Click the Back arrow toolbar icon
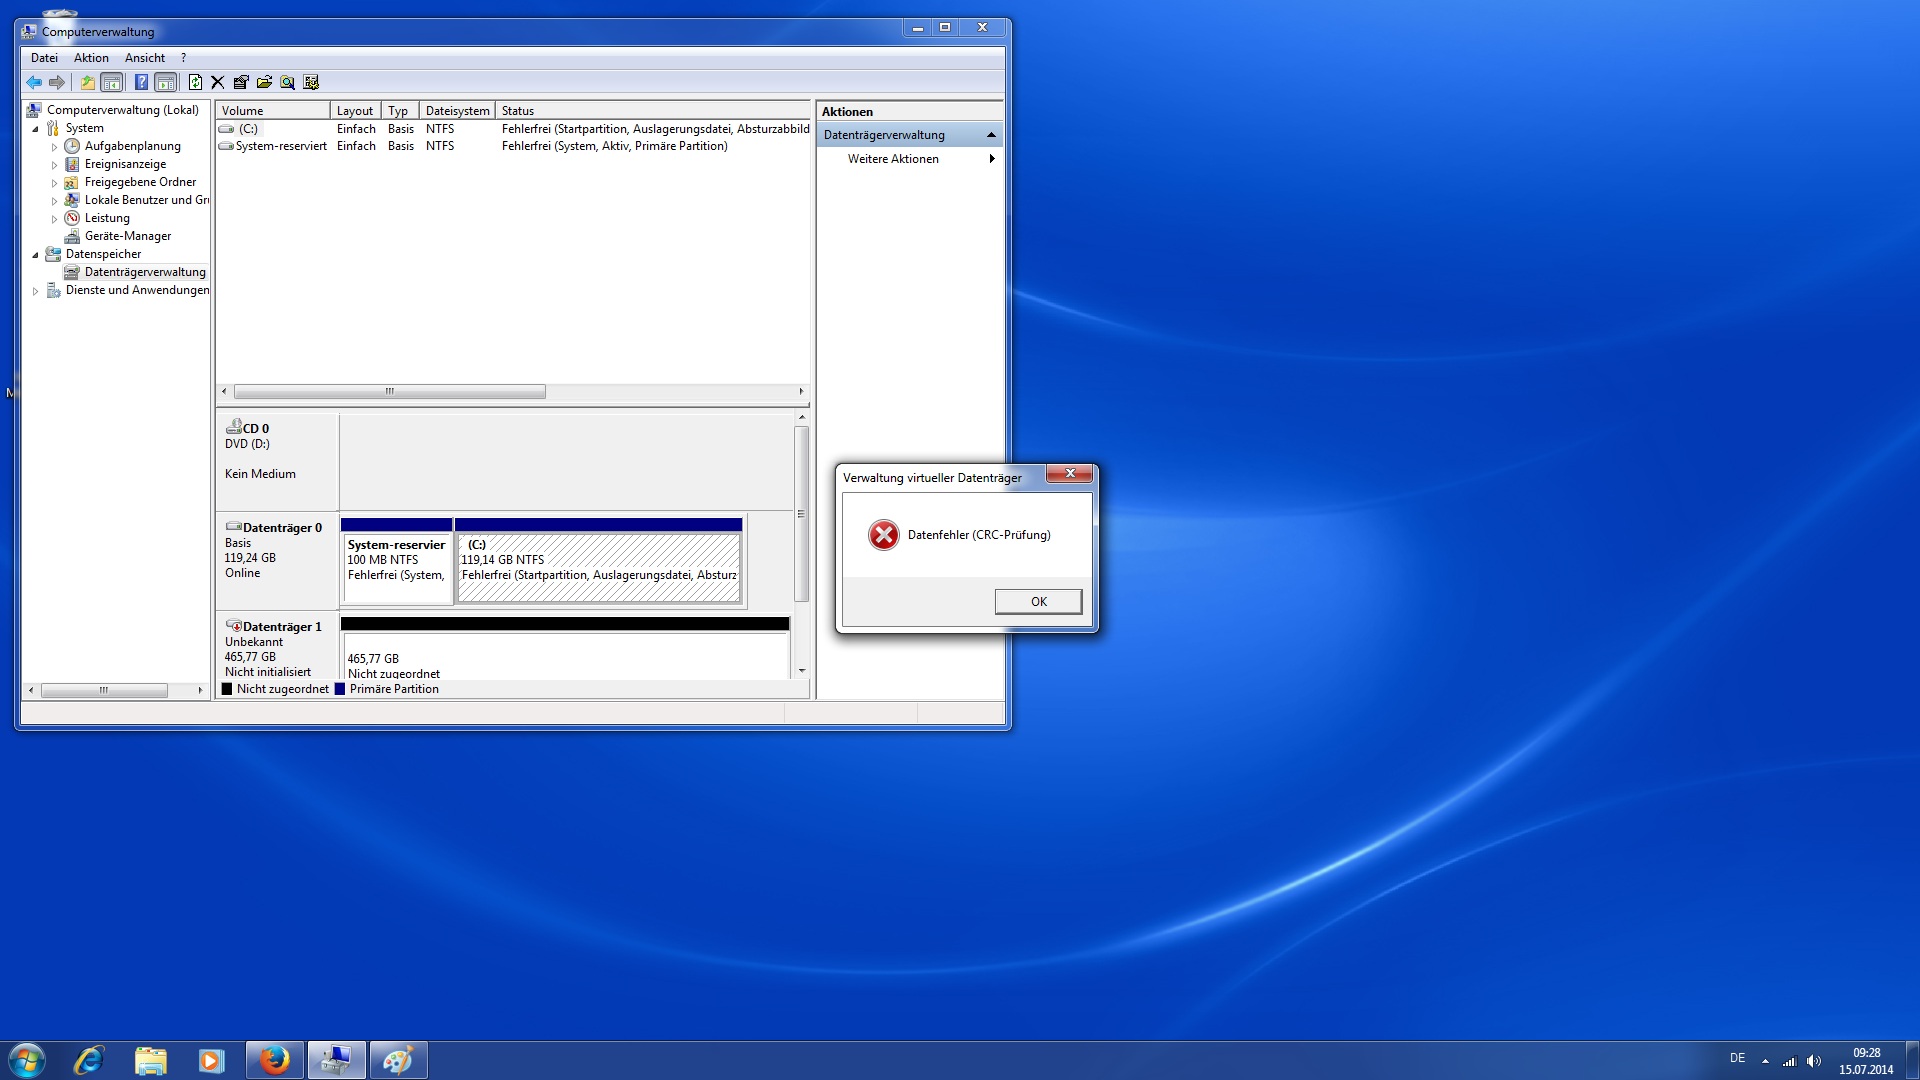The width and height of the screenshot is (1920, 1080). [x=34, y=83]
